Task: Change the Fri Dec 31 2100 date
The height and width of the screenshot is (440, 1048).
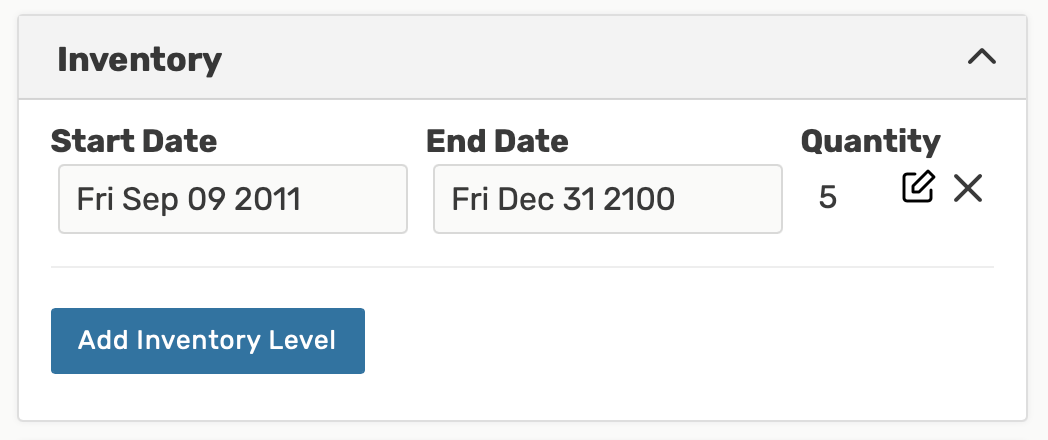Action: coord(607,199)
